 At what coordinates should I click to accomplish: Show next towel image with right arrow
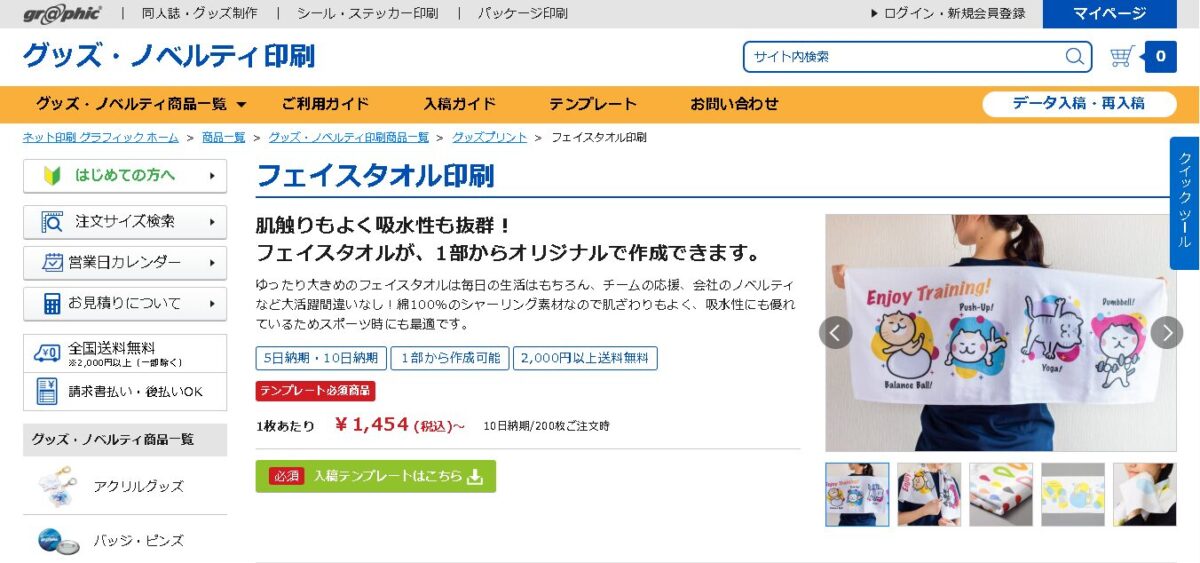[x=1166, y=333]
